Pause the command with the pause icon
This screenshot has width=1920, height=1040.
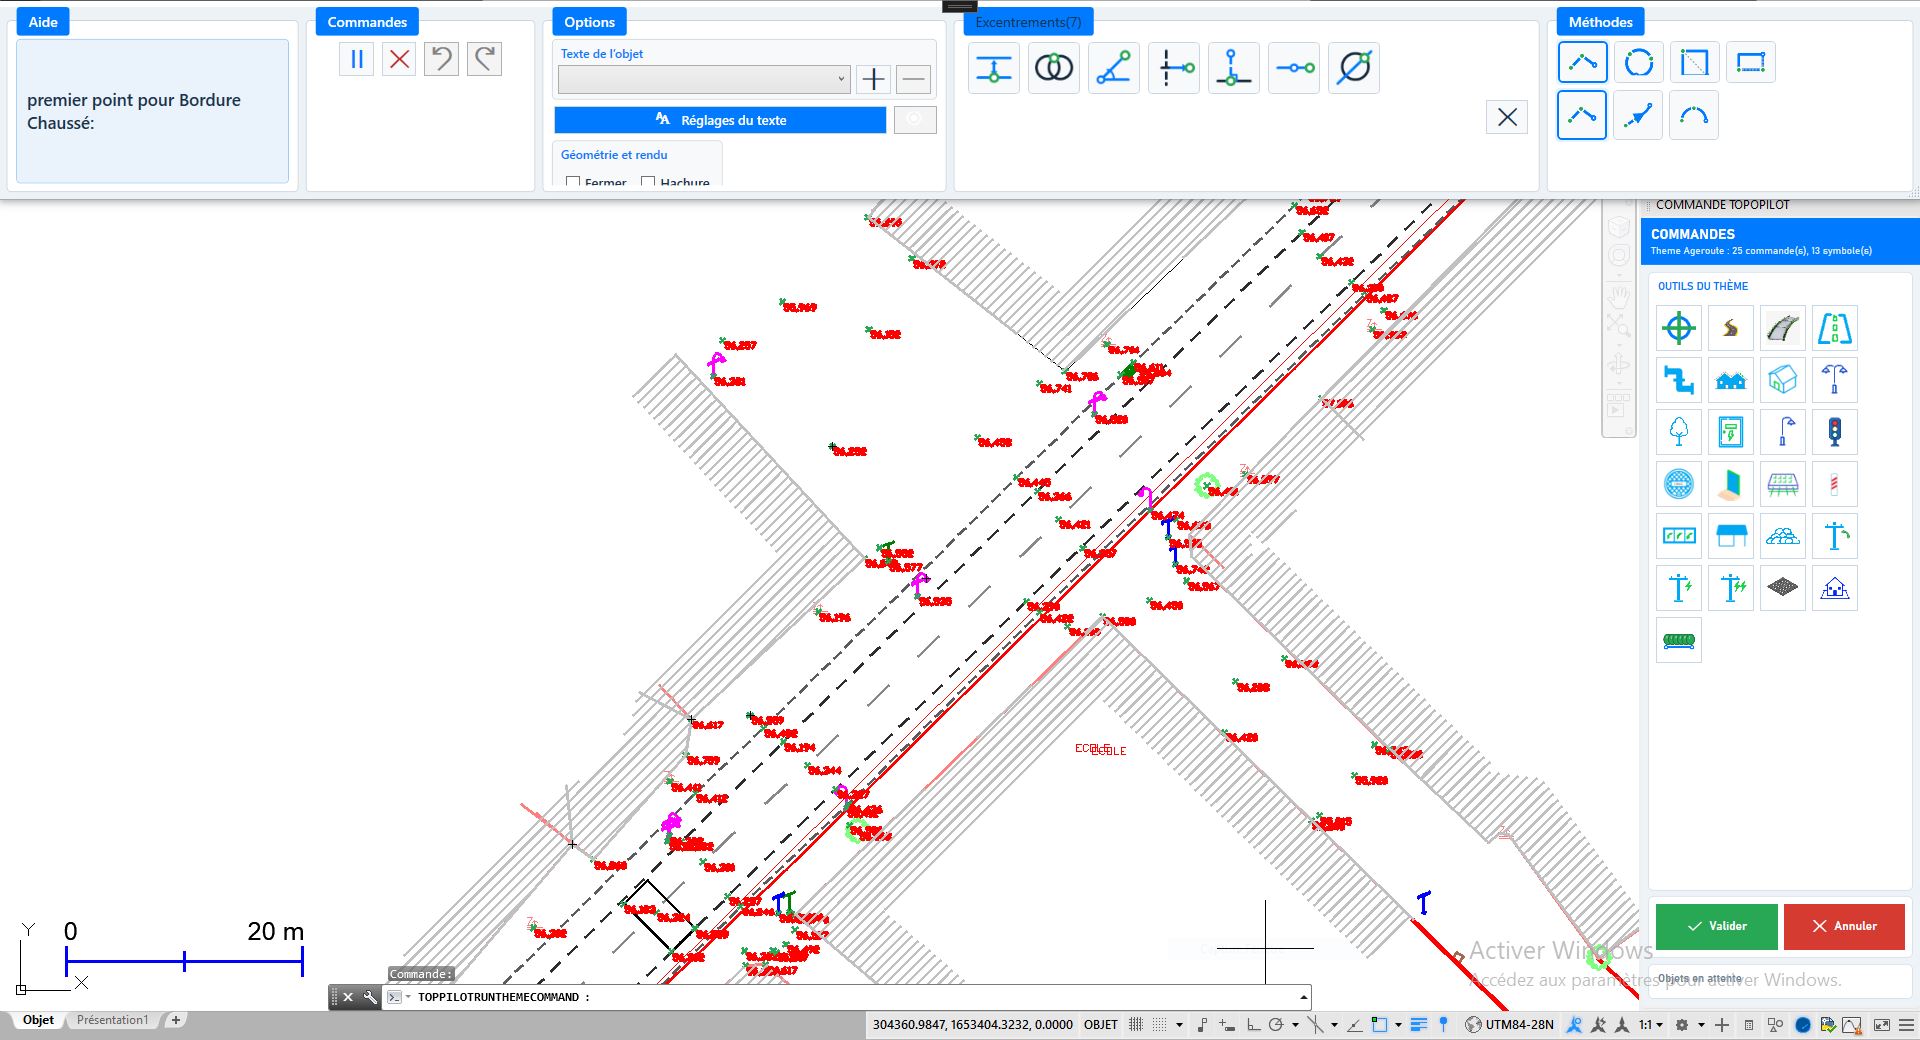[356, 59]
